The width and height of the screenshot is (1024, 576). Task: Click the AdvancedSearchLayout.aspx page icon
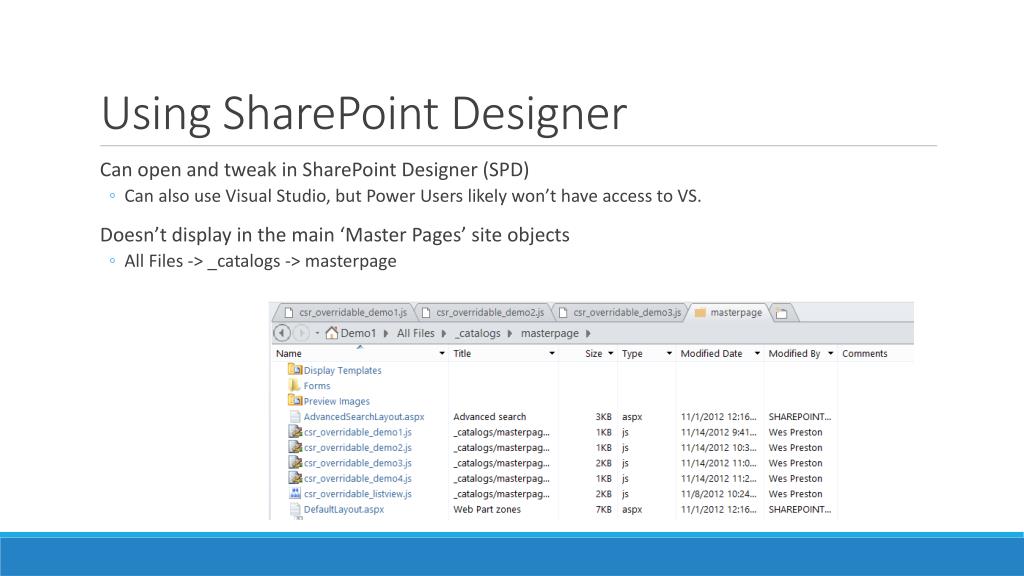pos(295,417)
